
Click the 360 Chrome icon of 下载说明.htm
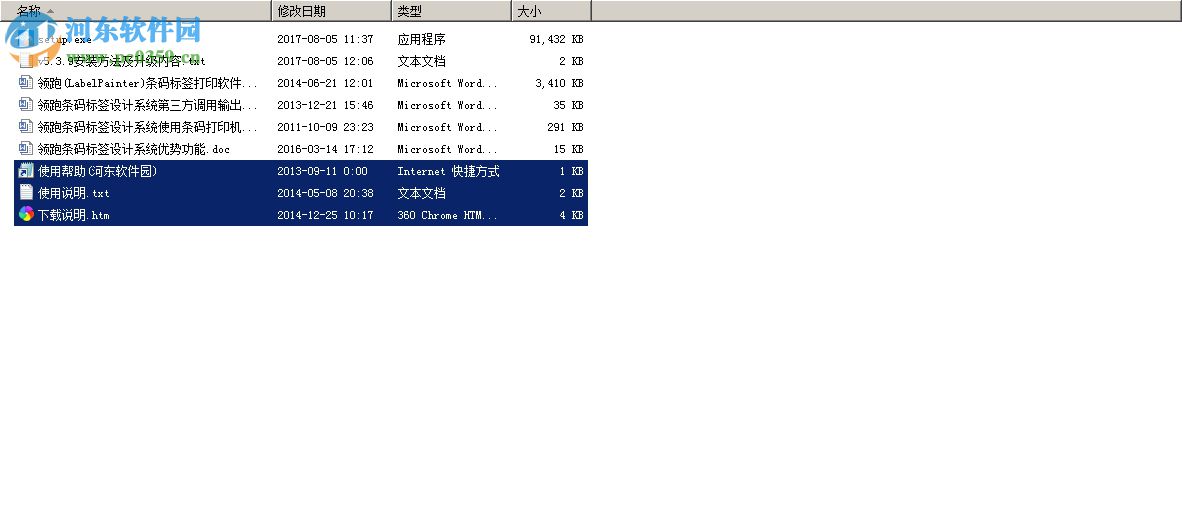(26, 215)
